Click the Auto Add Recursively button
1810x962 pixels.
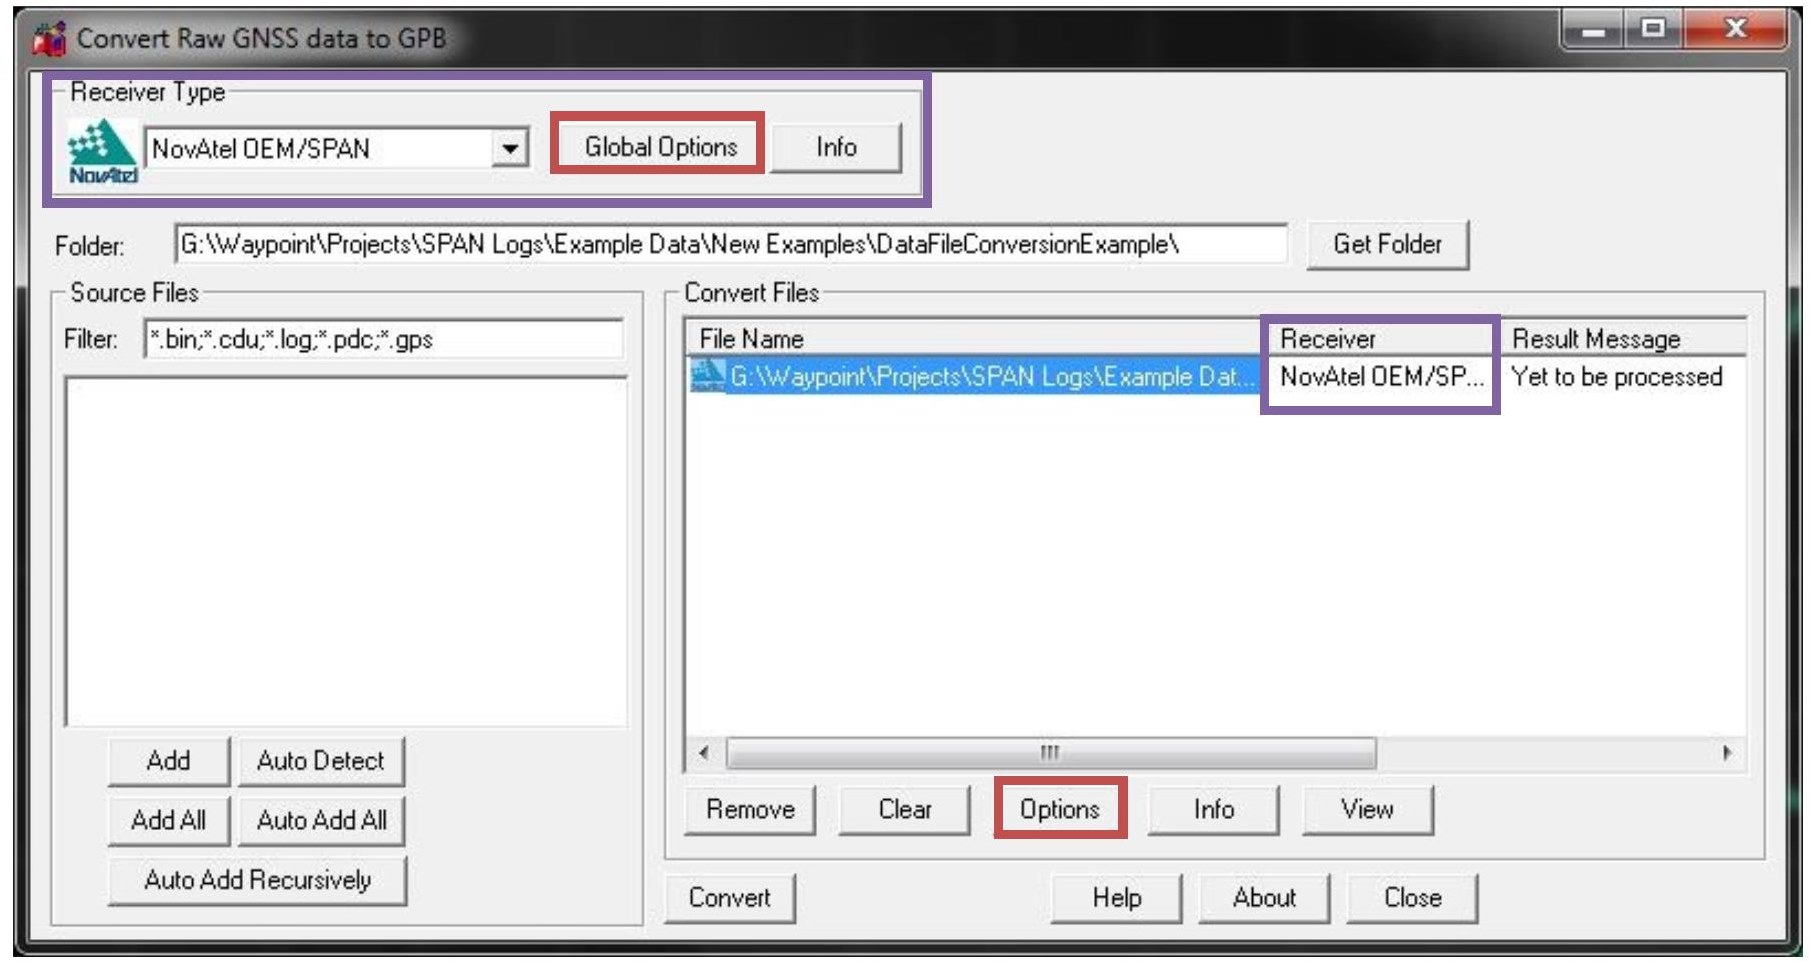coord(257,880)
